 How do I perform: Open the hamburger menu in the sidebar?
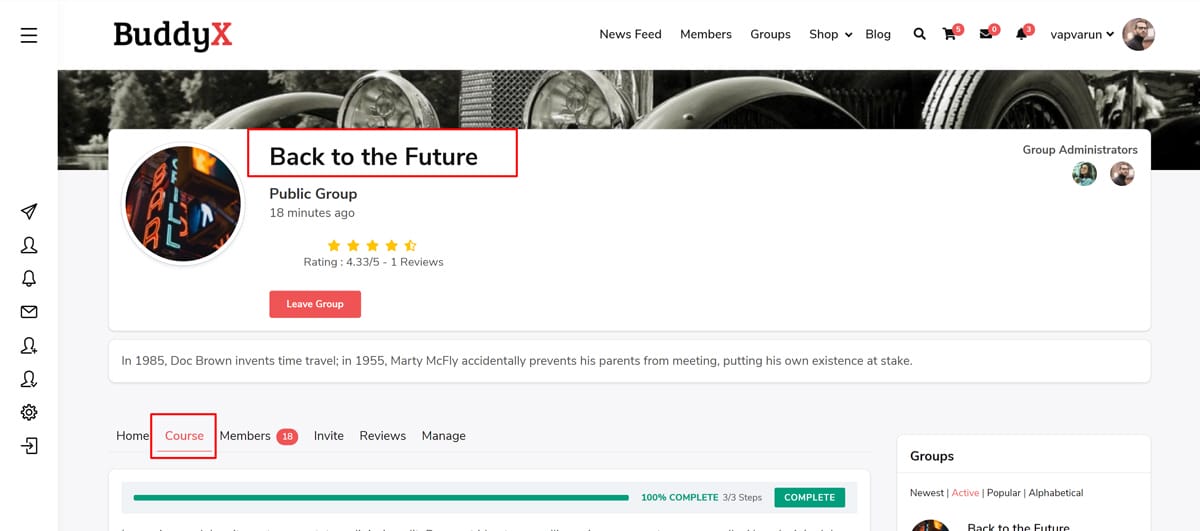[29, 35]
